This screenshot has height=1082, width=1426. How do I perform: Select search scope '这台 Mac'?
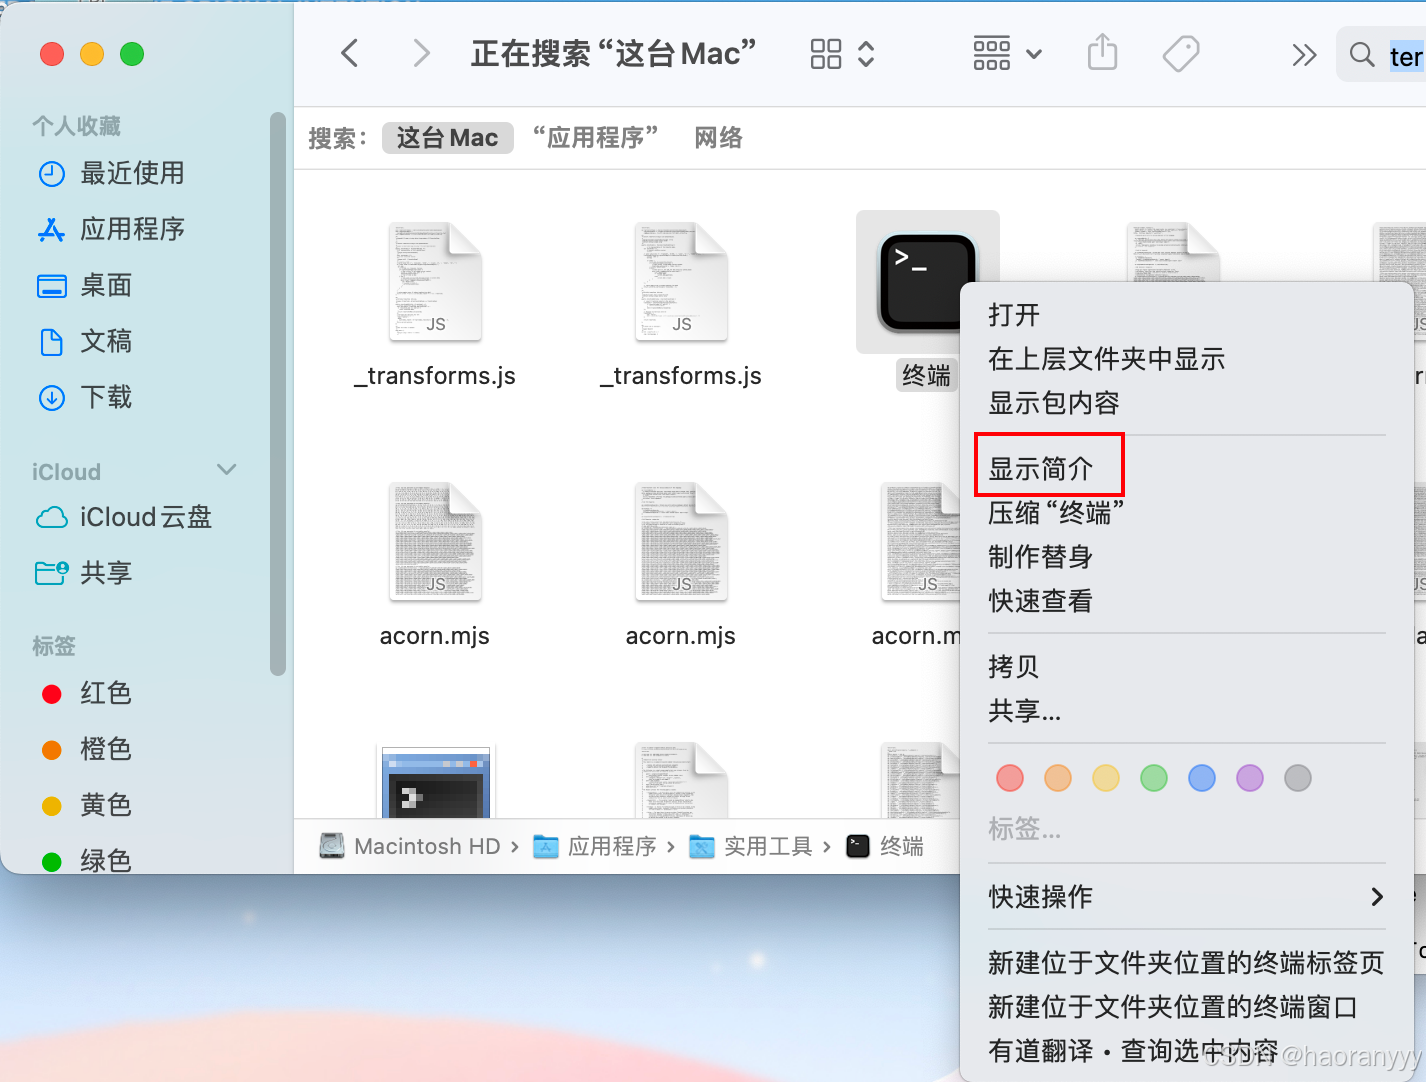pos(447,138)
